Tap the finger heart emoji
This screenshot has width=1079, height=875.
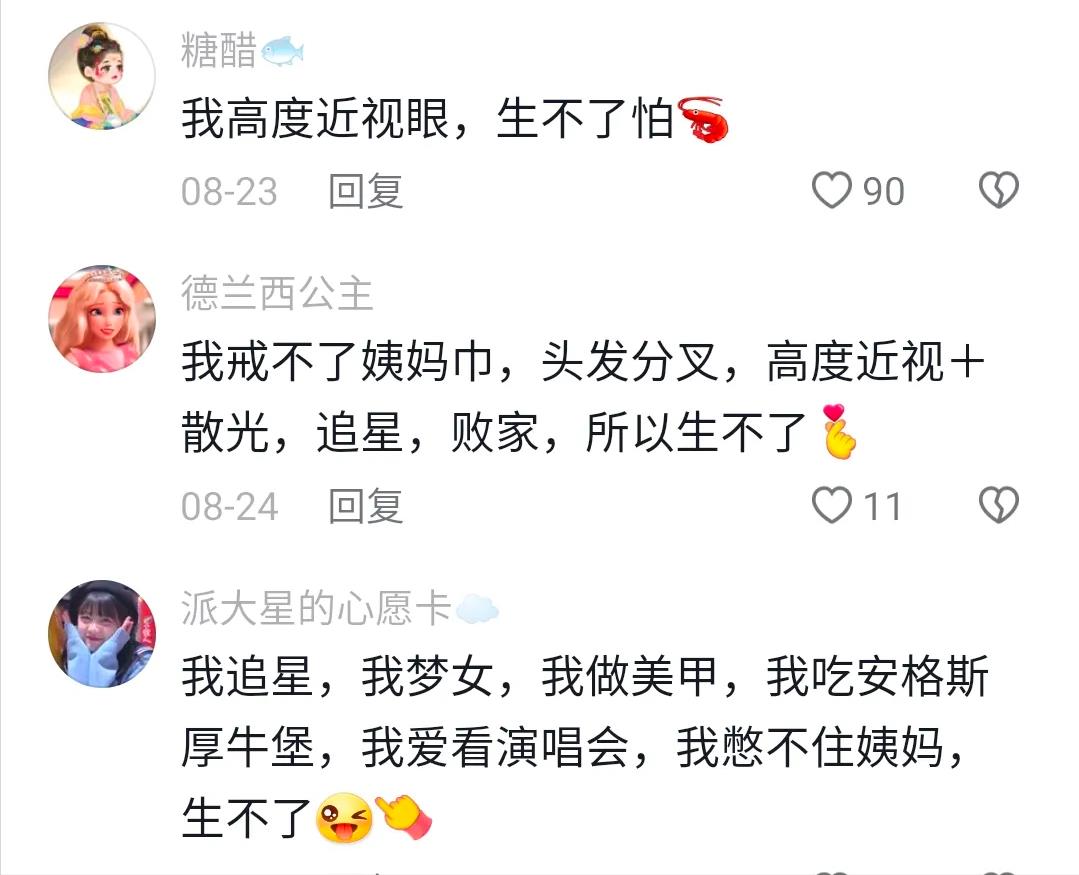tap(839, 431)
